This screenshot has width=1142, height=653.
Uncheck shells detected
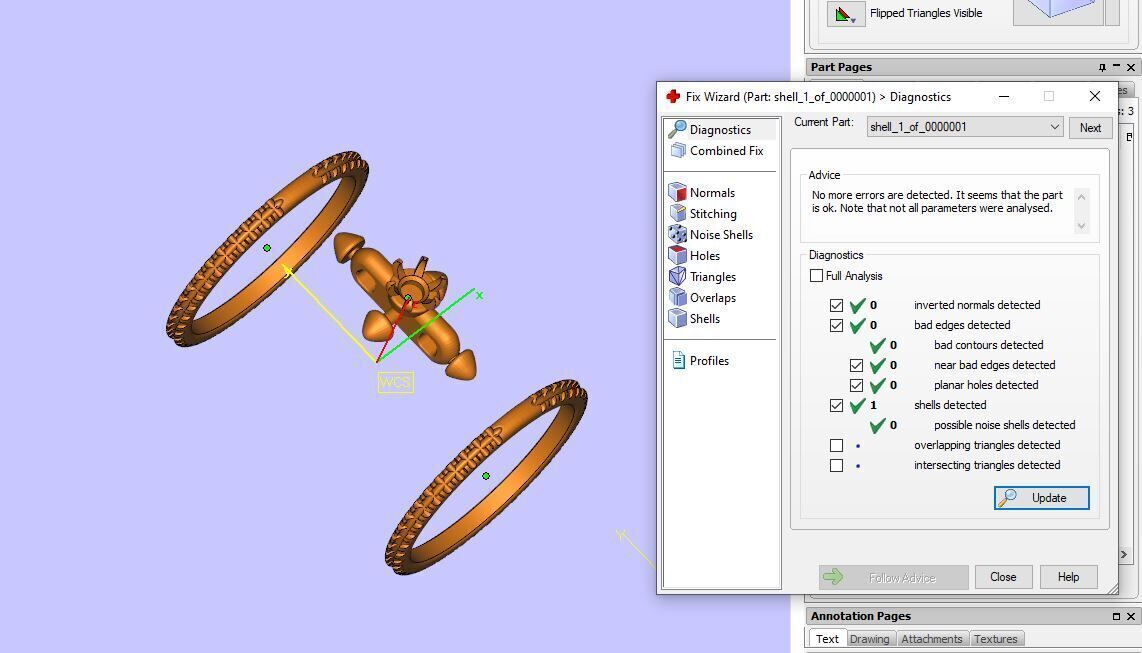[x=836, y=405]
